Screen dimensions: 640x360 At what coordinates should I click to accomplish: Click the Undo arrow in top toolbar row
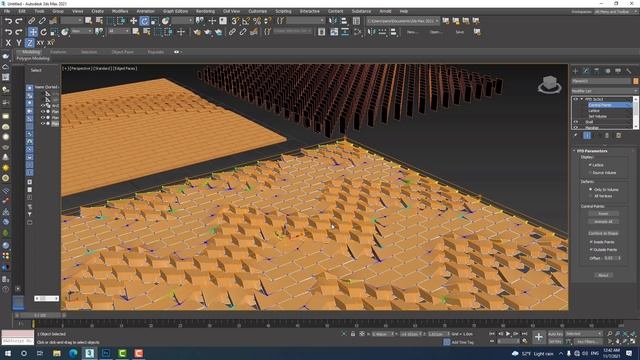coord(8,20)
